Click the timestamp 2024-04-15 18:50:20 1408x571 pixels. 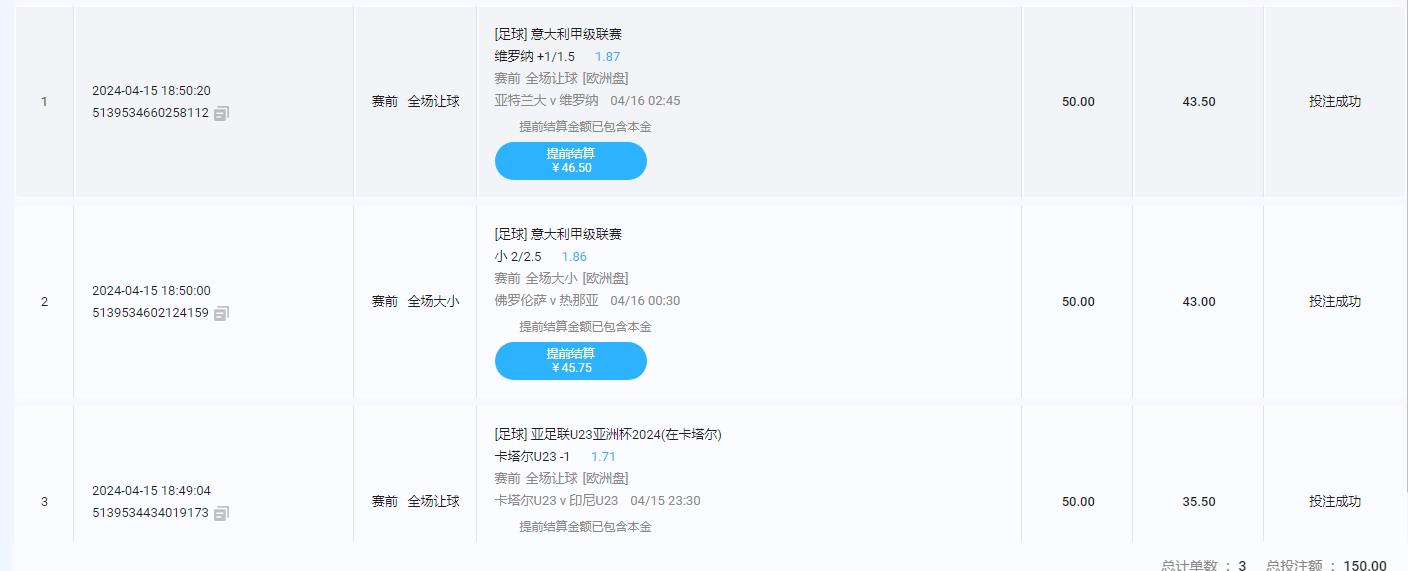click(151, 91)
